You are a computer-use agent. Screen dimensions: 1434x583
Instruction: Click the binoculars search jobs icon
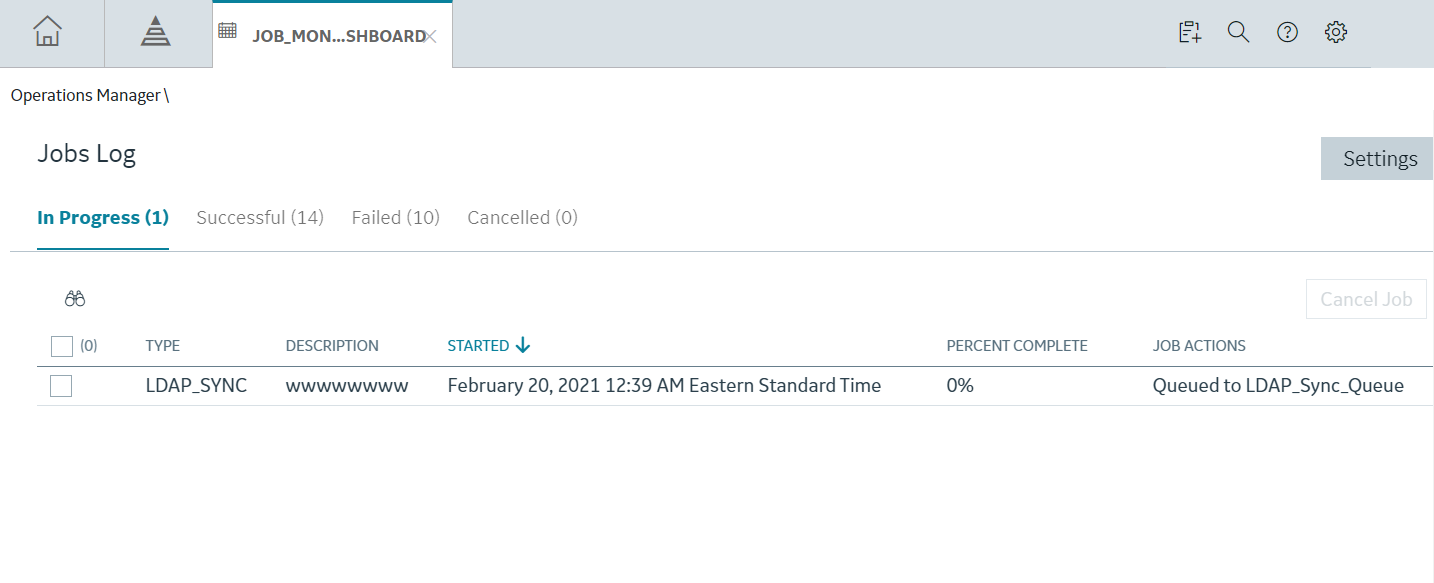75,298
